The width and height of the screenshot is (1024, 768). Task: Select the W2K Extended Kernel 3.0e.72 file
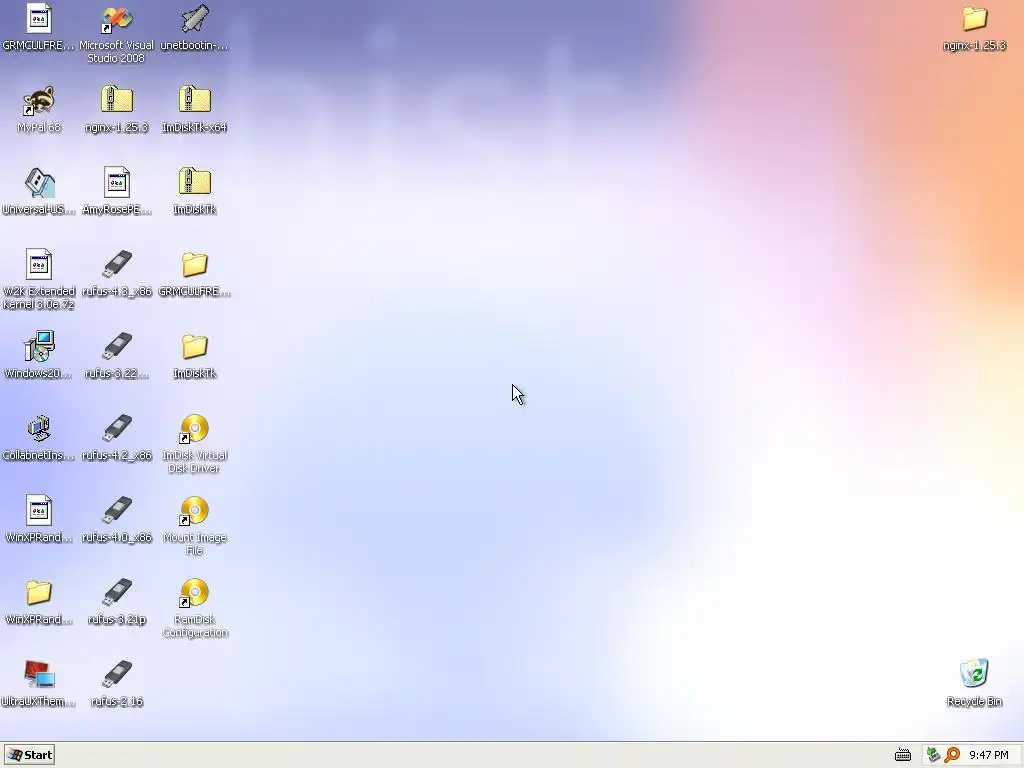pyautogui.click(x=39, y=265)
